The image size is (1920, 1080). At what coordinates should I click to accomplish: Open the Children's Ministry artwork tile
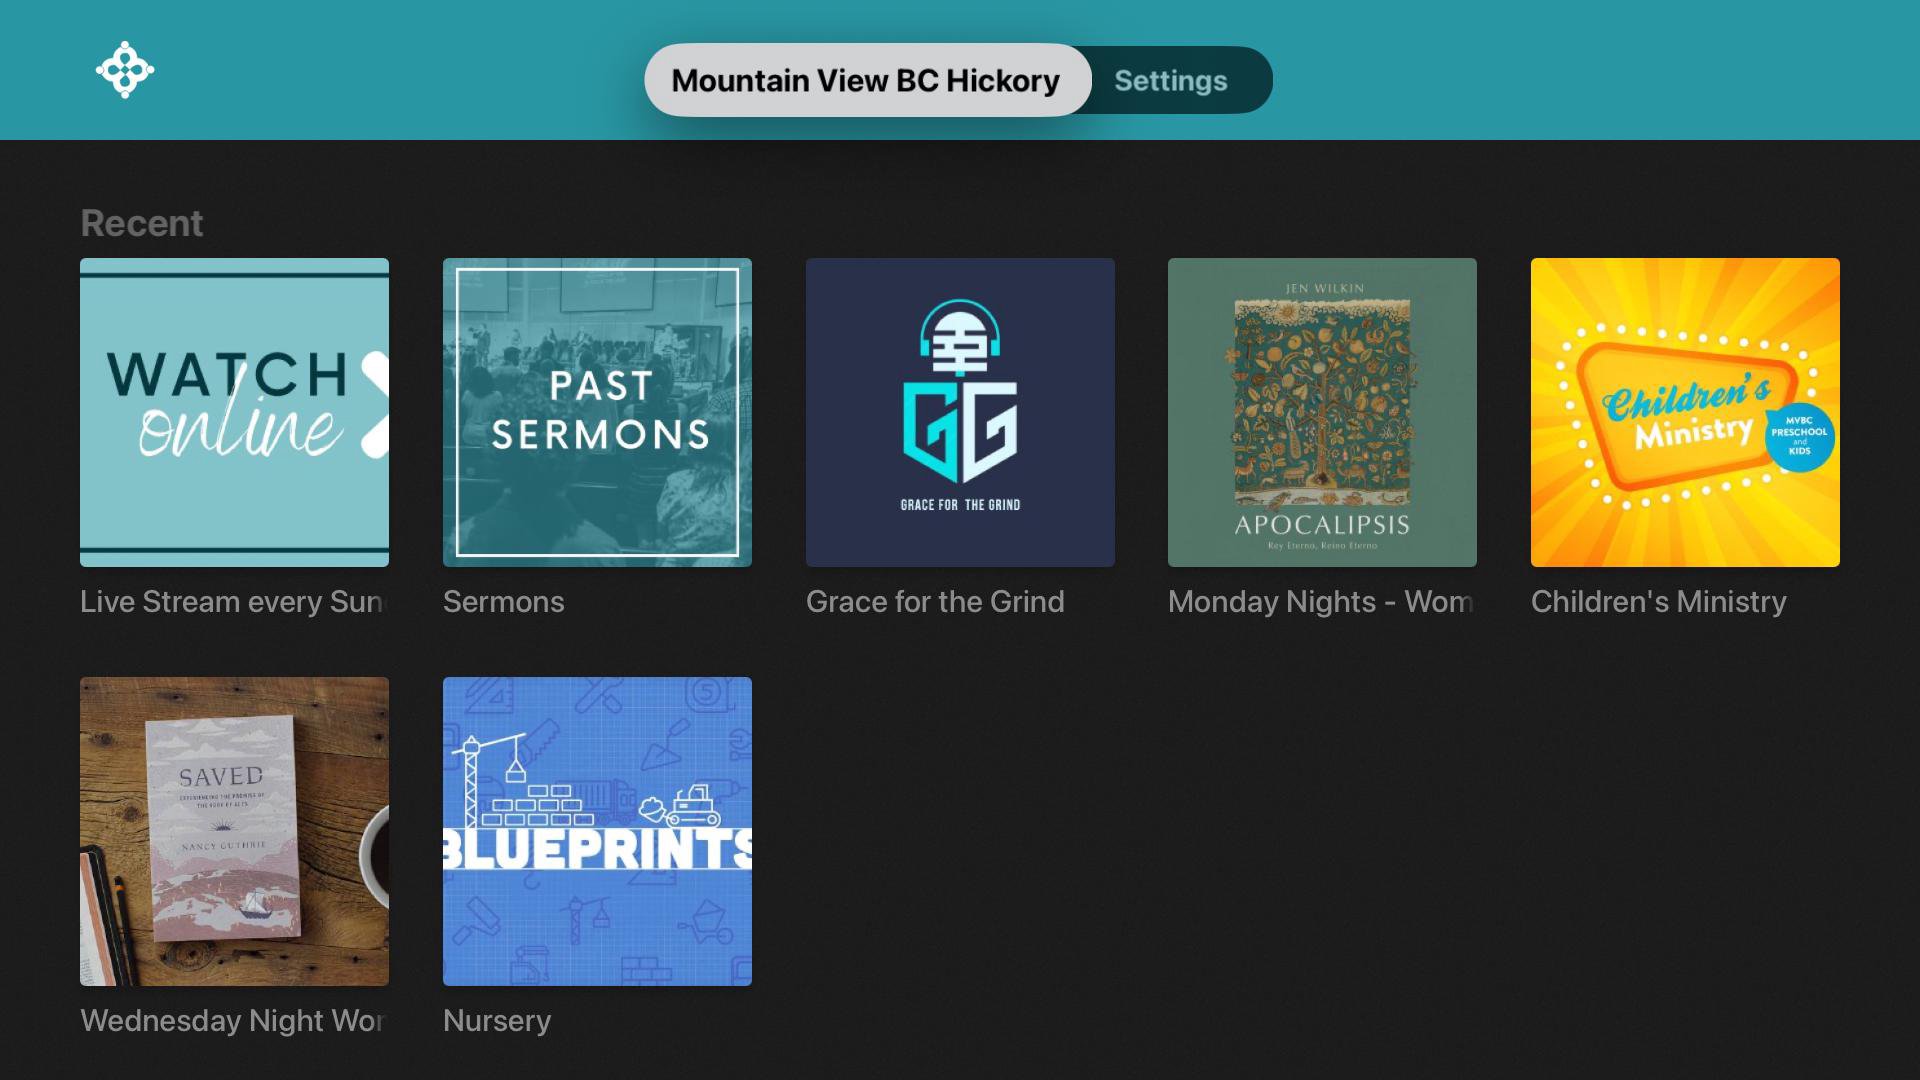1685,412
